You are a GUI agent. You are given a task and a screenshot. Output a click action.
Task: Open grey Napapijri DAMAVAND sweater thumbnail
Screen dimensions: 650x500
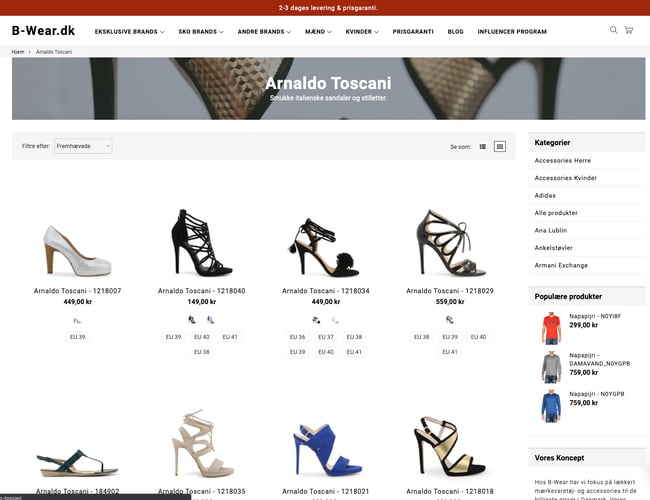(551, 367)
